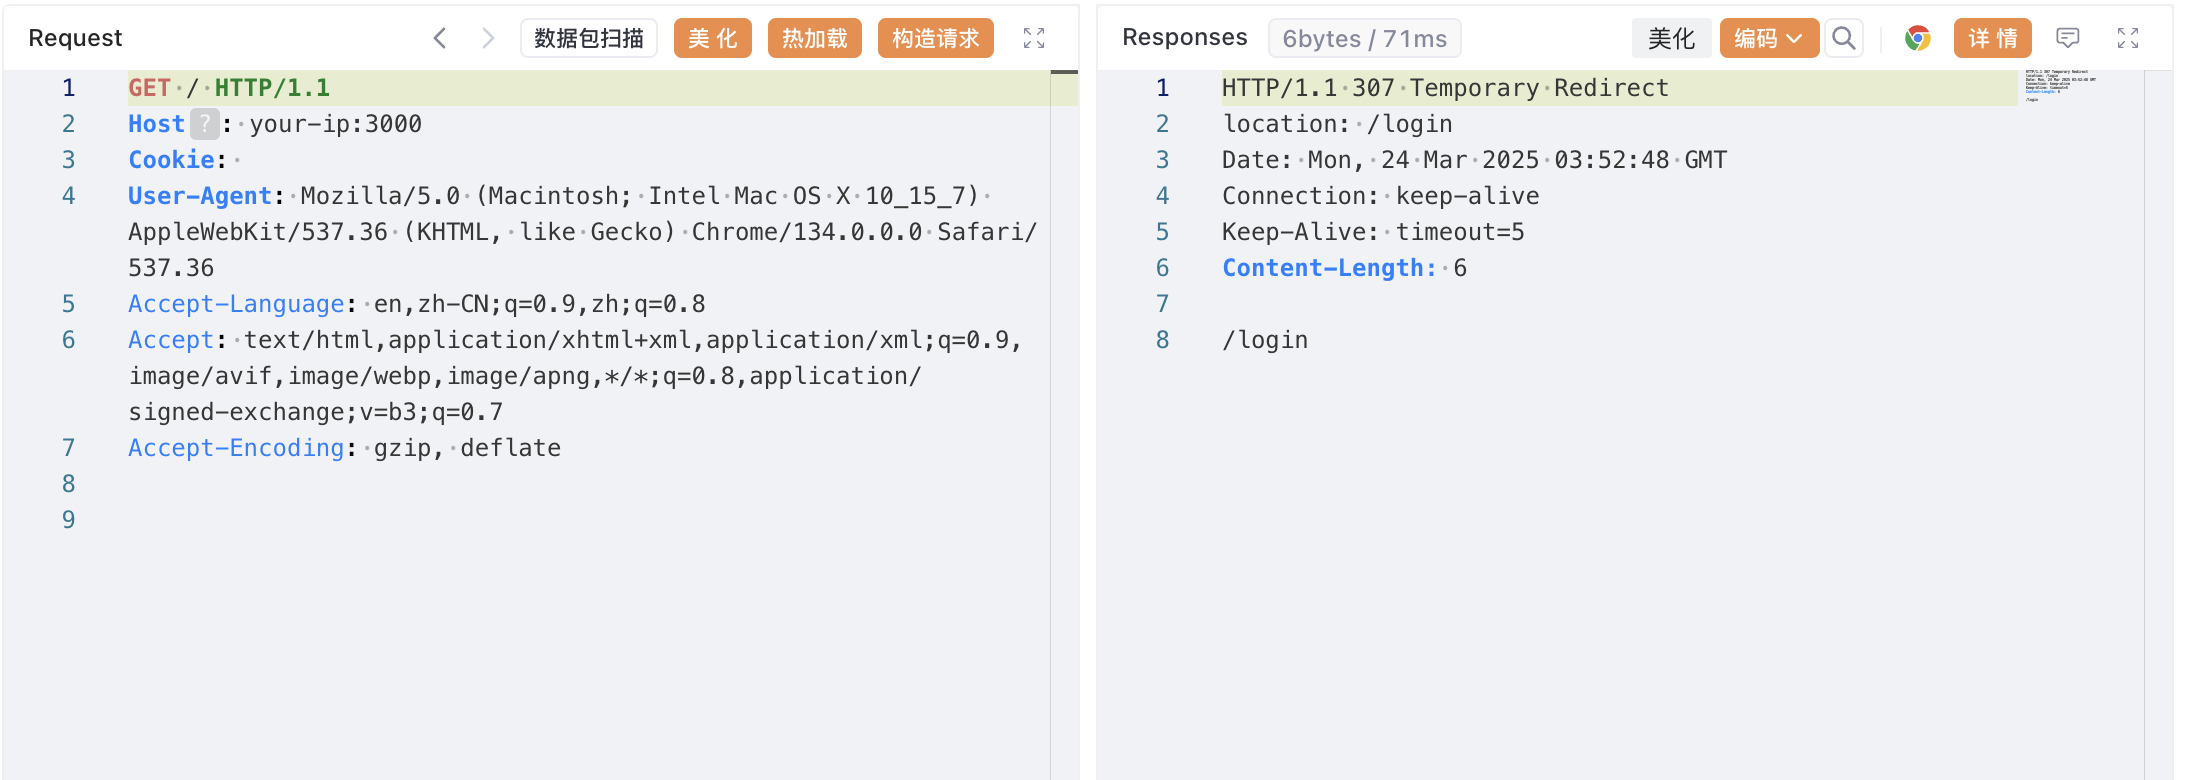Open the response search magnifier

(x=1843, y=38)
